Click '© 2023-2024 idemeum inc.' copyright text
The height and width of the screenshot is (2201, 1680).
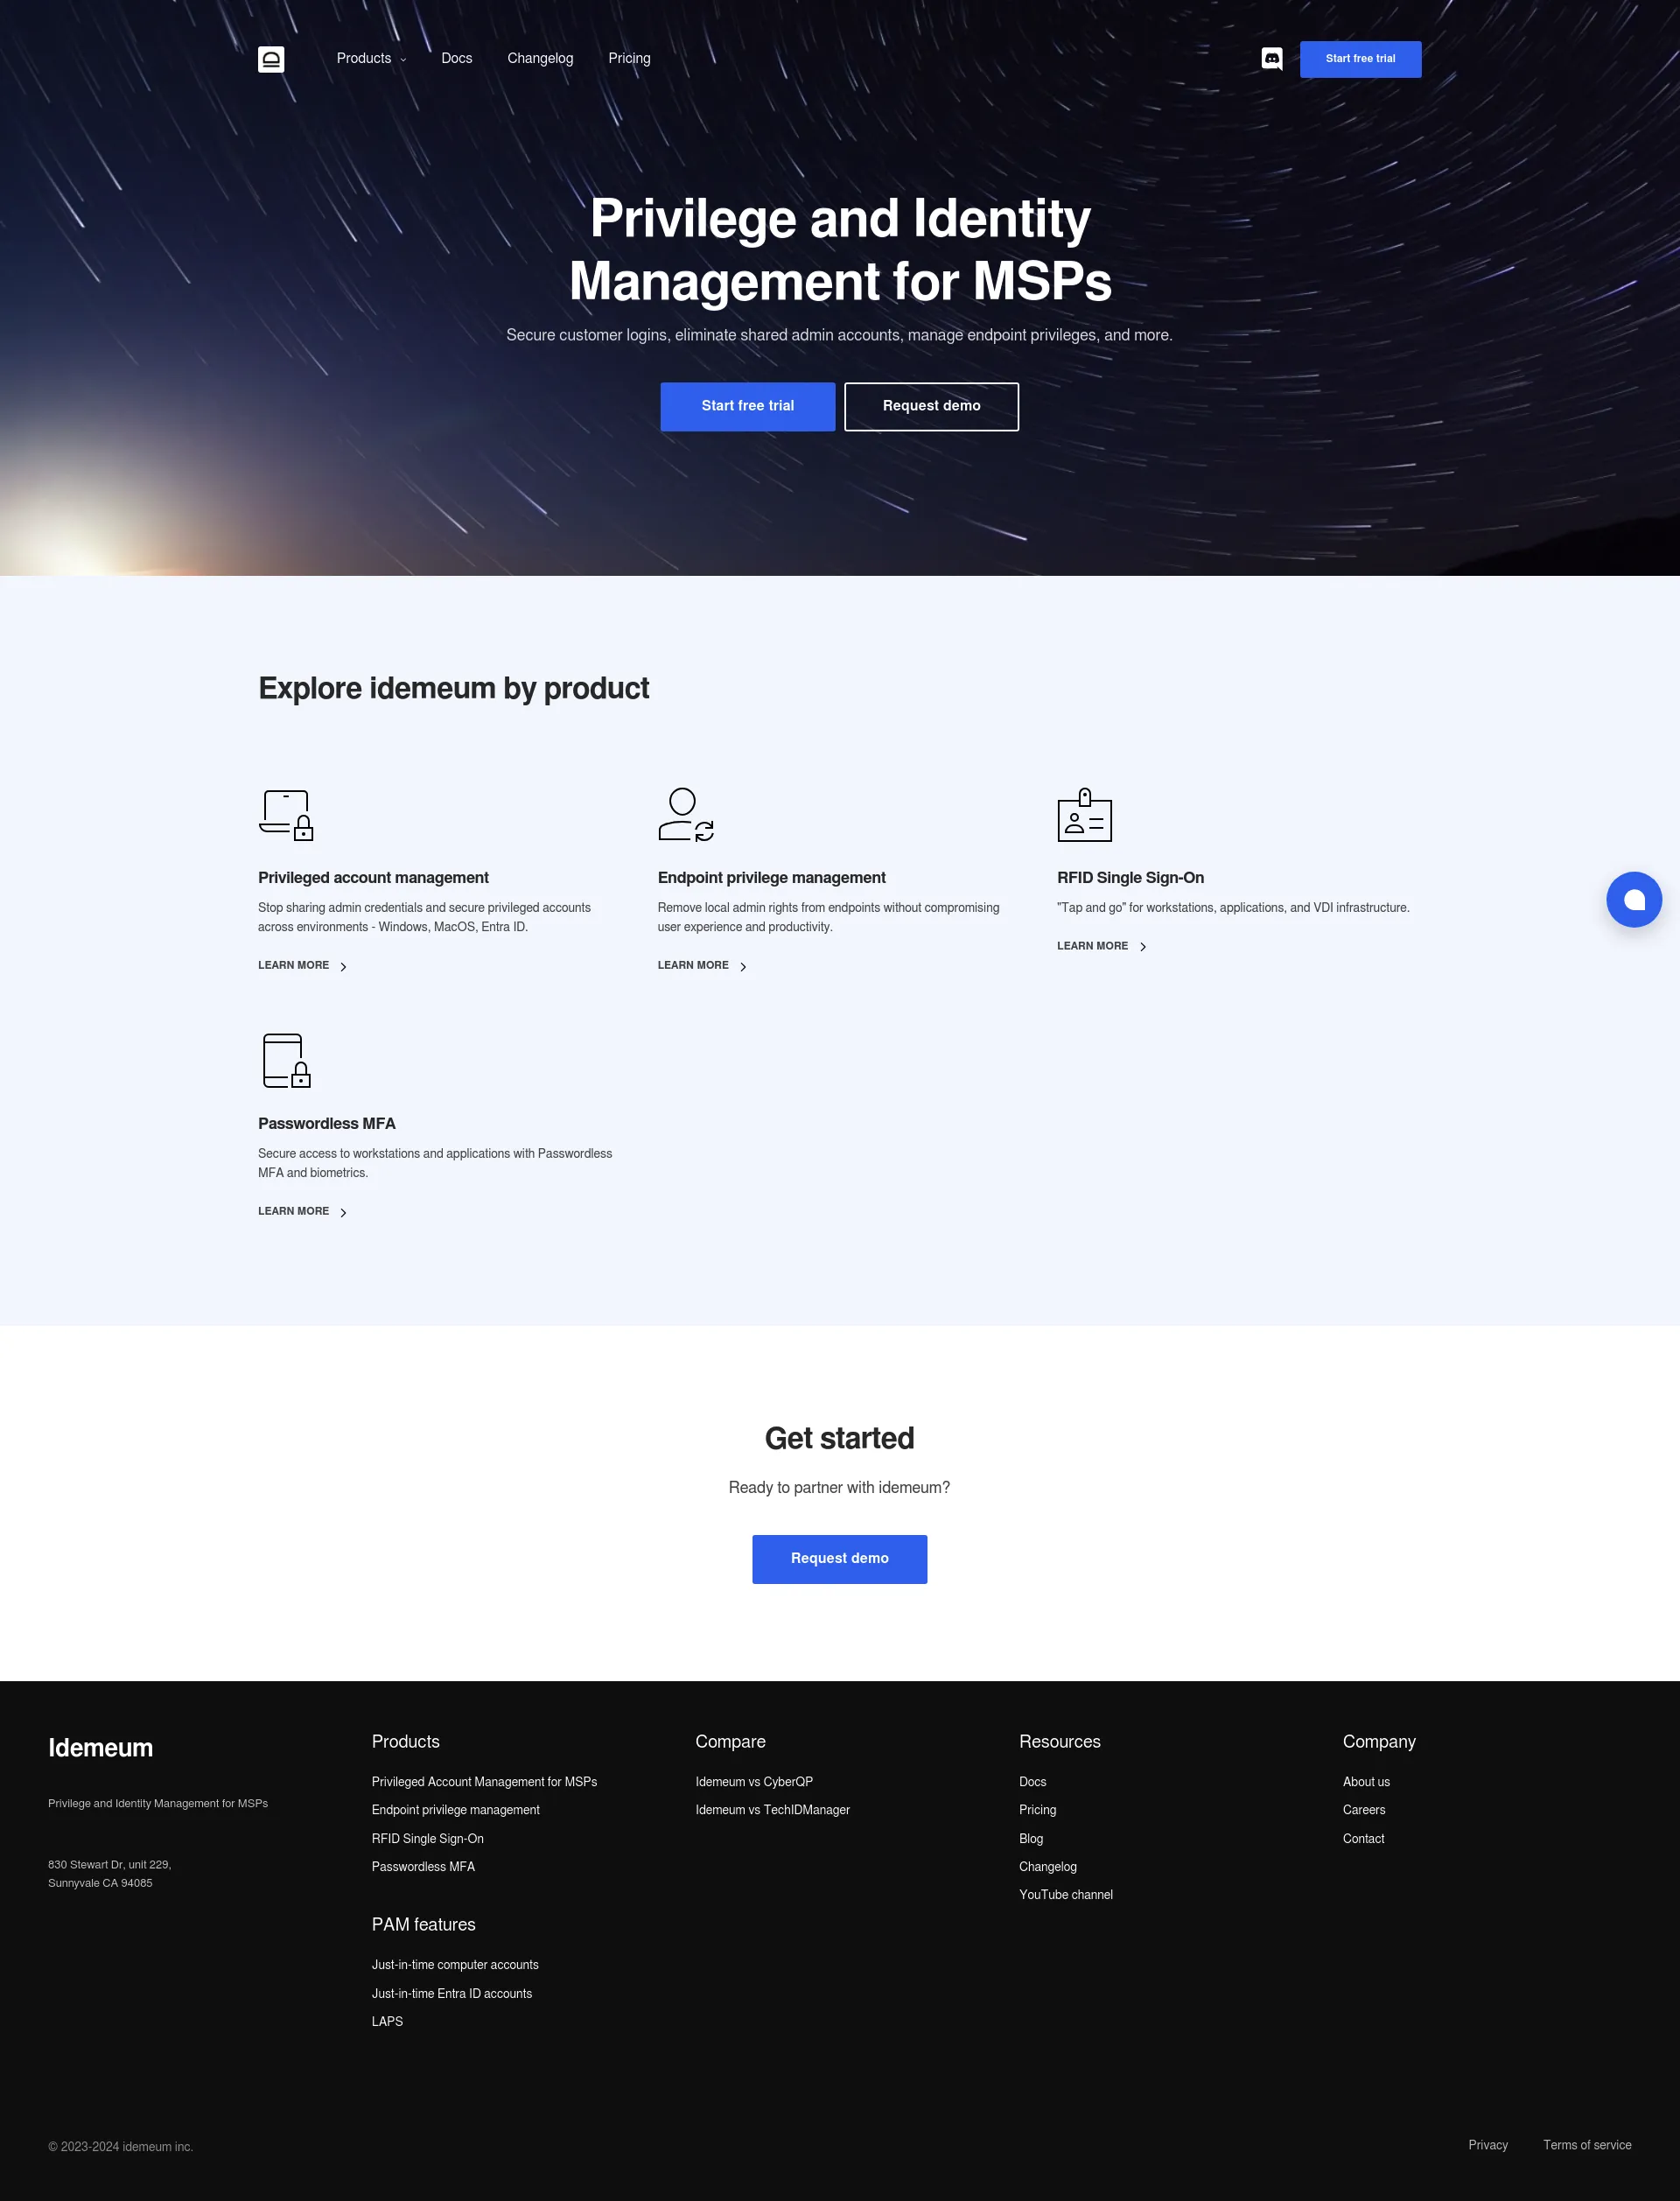[121, 2147]
